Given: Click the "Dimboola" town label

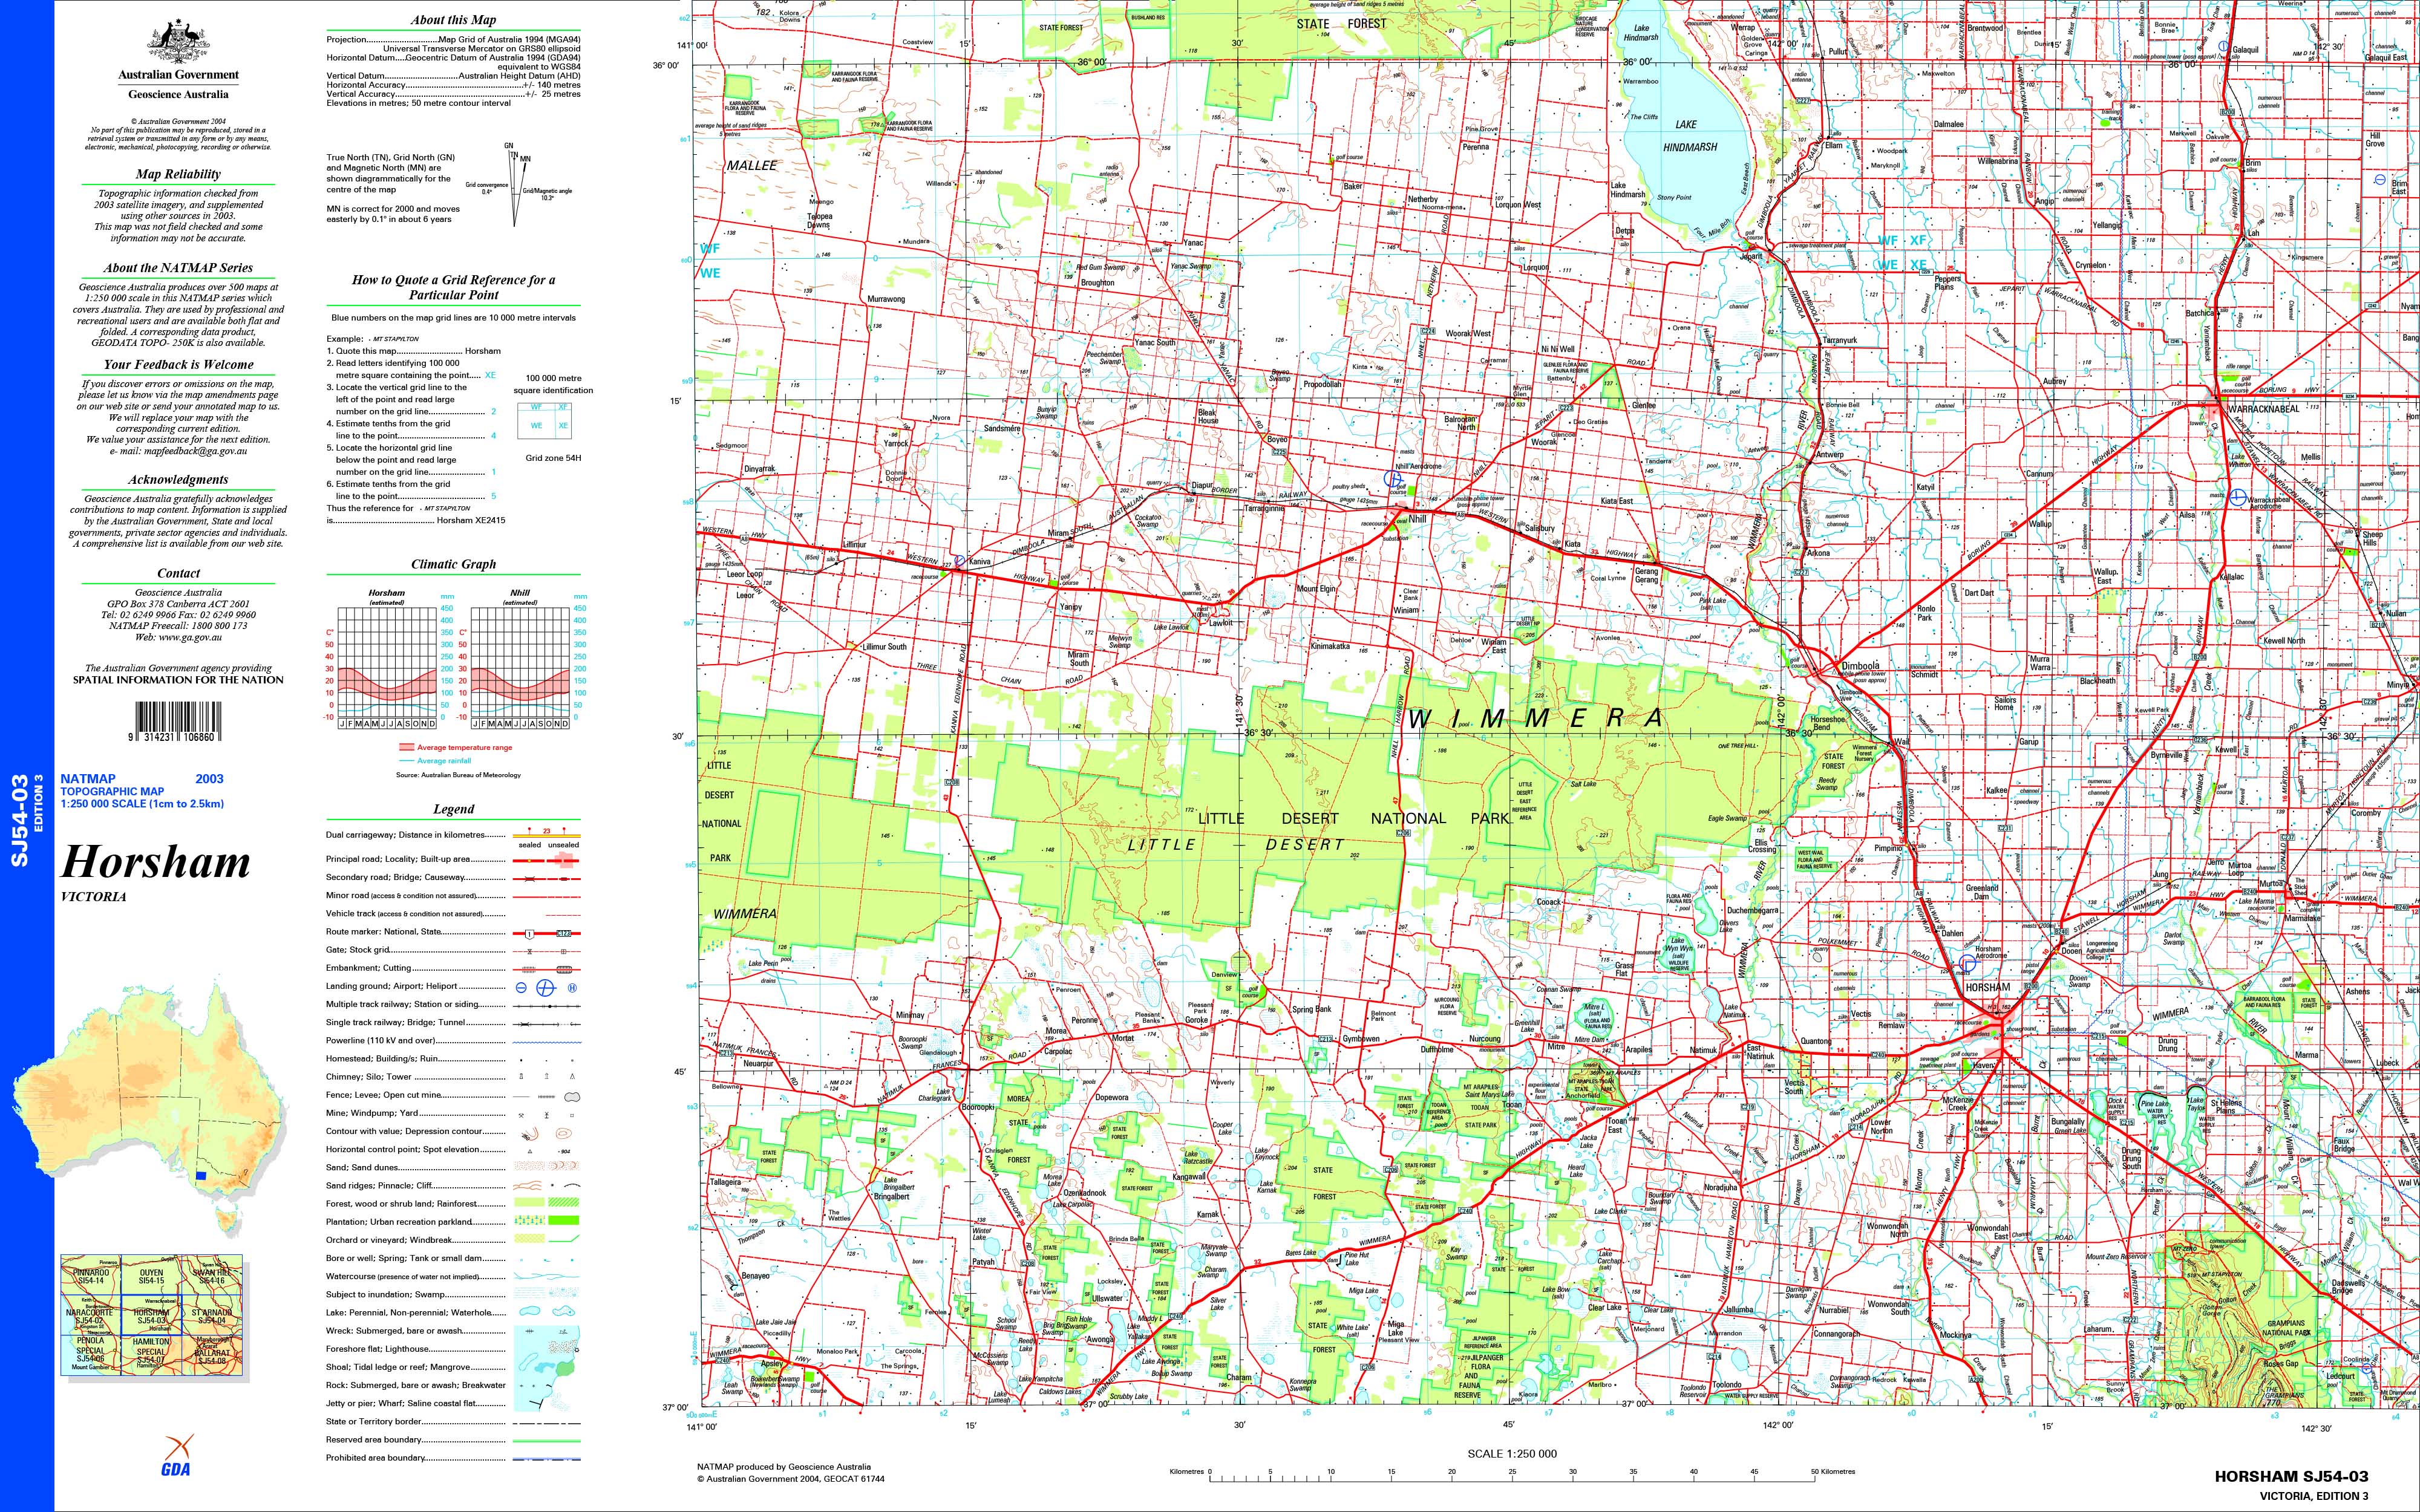Looking at the screenshot, I should [x=1861, y=665].
